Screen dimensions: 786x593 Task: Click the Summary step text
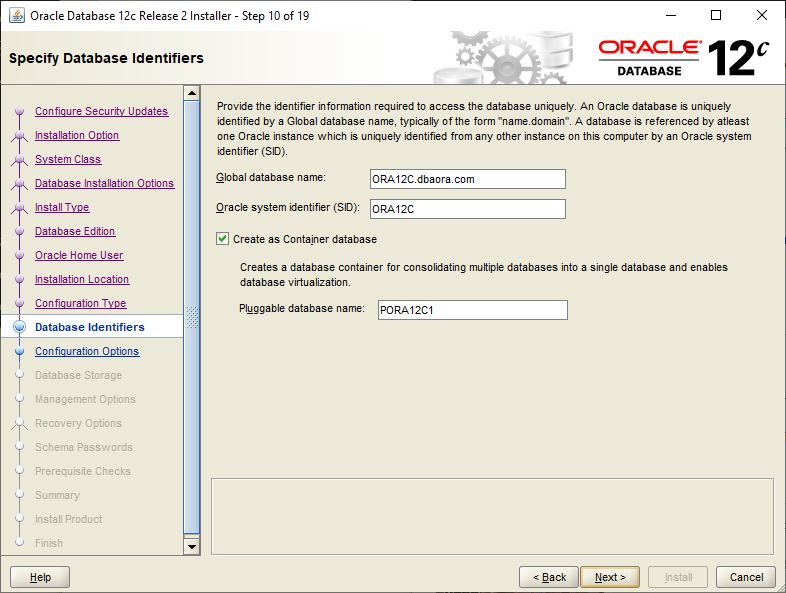point(57,495)
